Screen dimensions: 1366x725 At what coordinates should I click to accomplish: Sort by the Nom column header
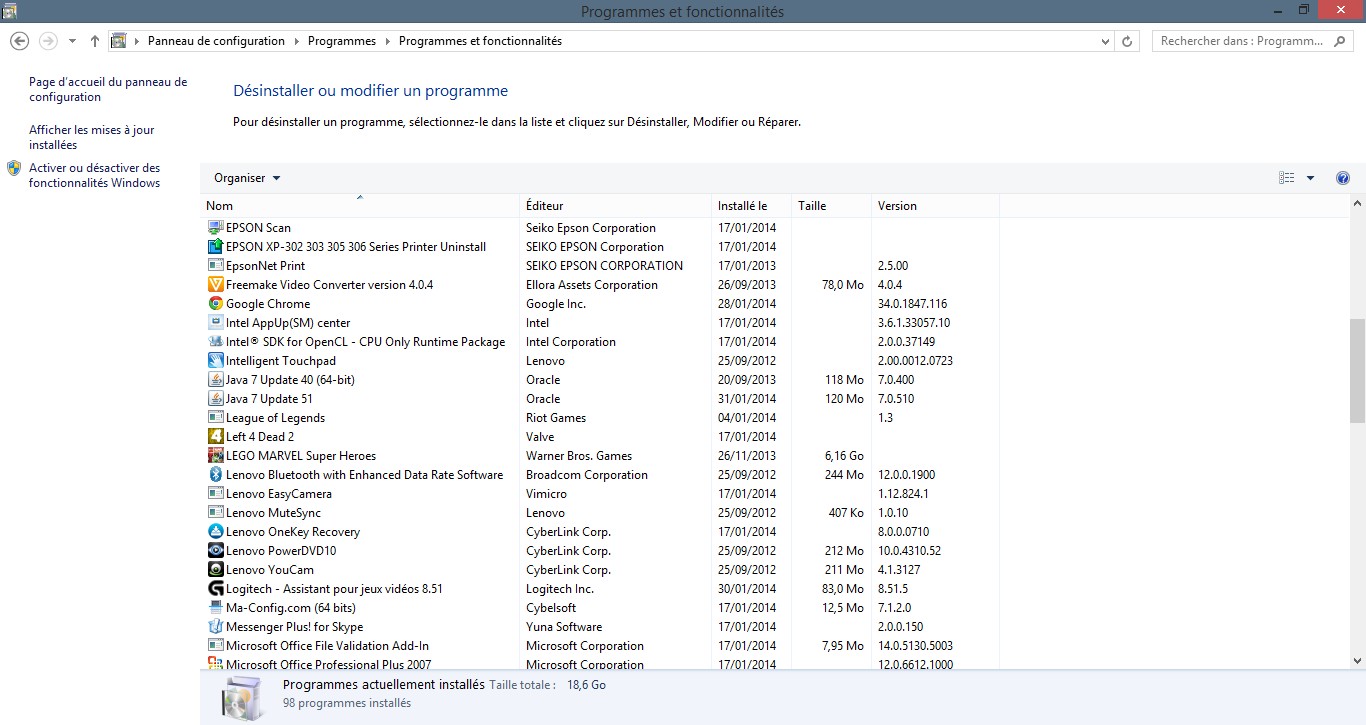point(359,205)
